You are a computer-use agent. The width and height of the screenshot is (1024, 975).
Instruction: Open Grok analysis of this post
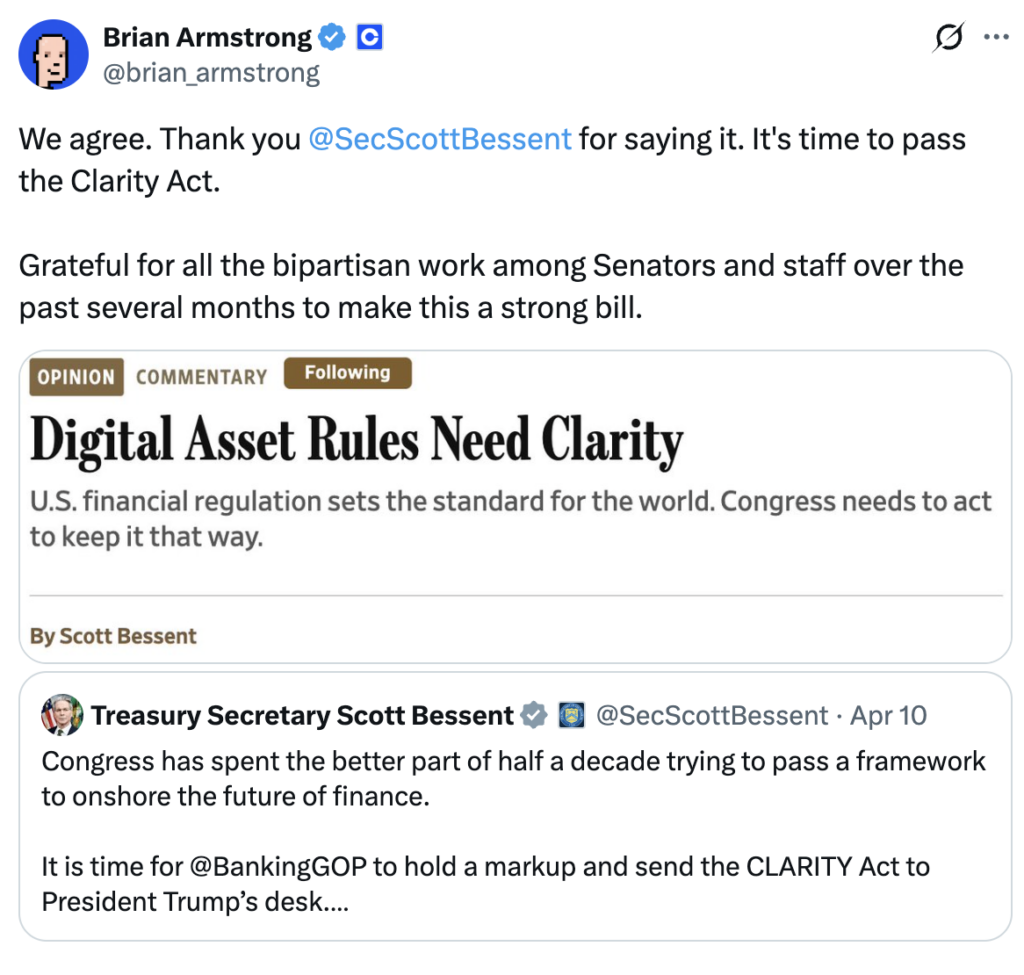coord(947,37)
